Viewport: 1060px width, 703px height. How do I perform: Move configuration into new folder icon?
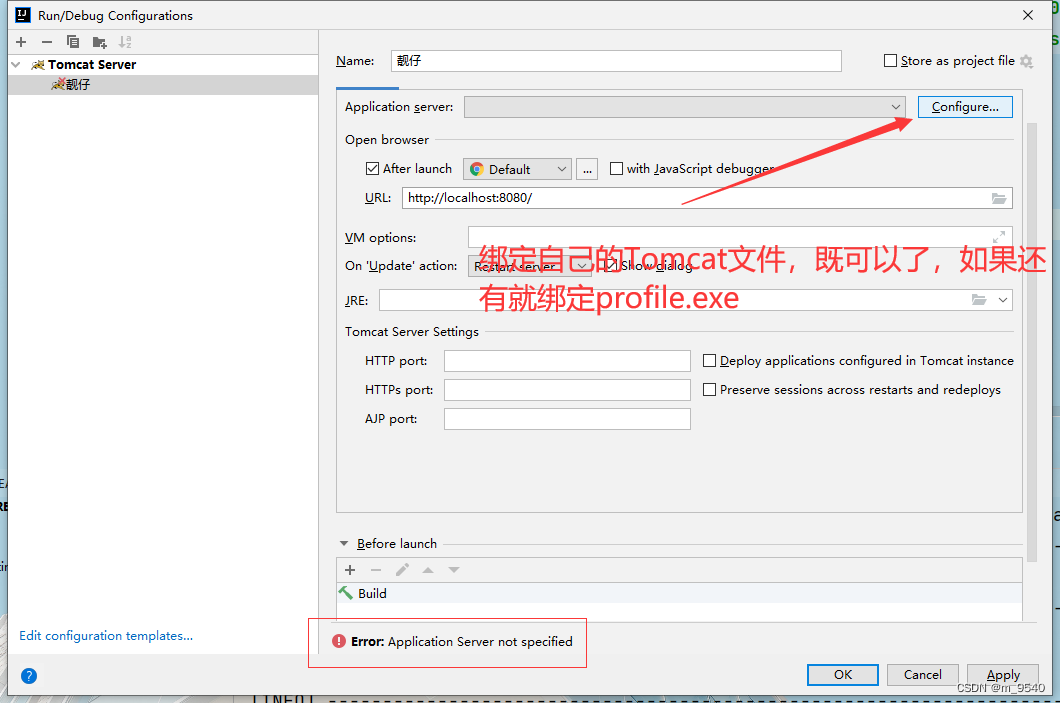point(99,43)
